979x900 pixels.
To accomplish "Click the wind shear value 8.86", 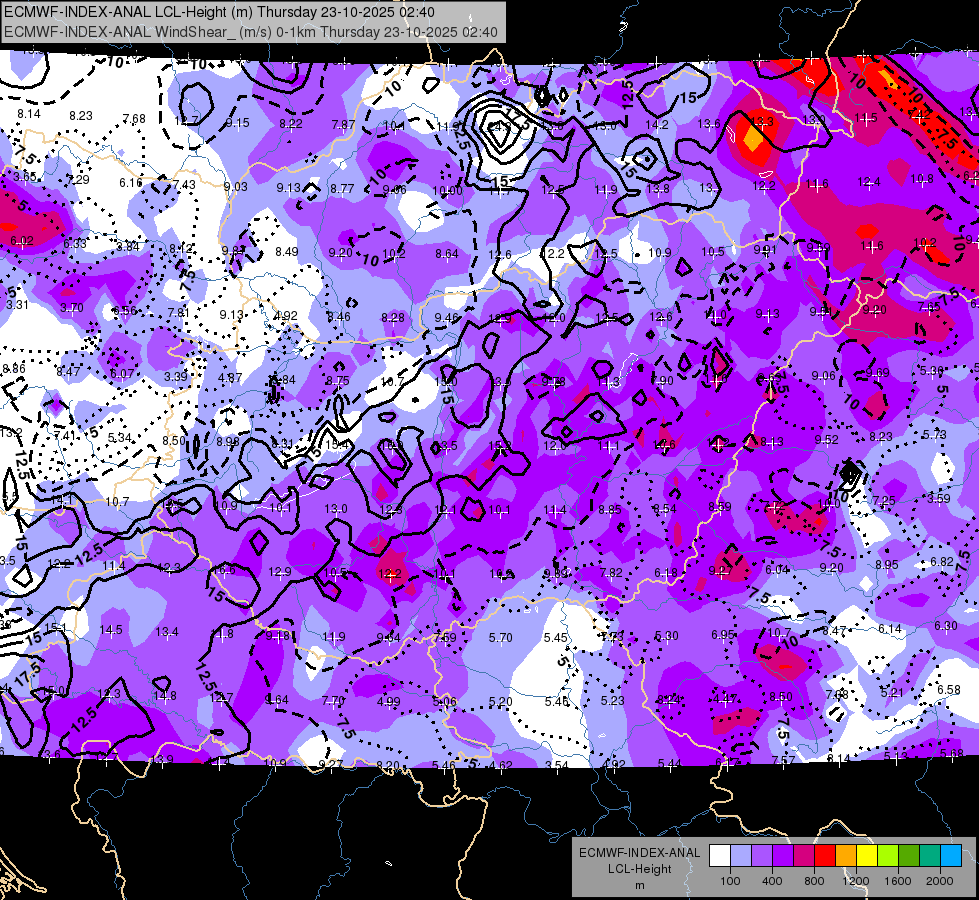I will point(14,368).
